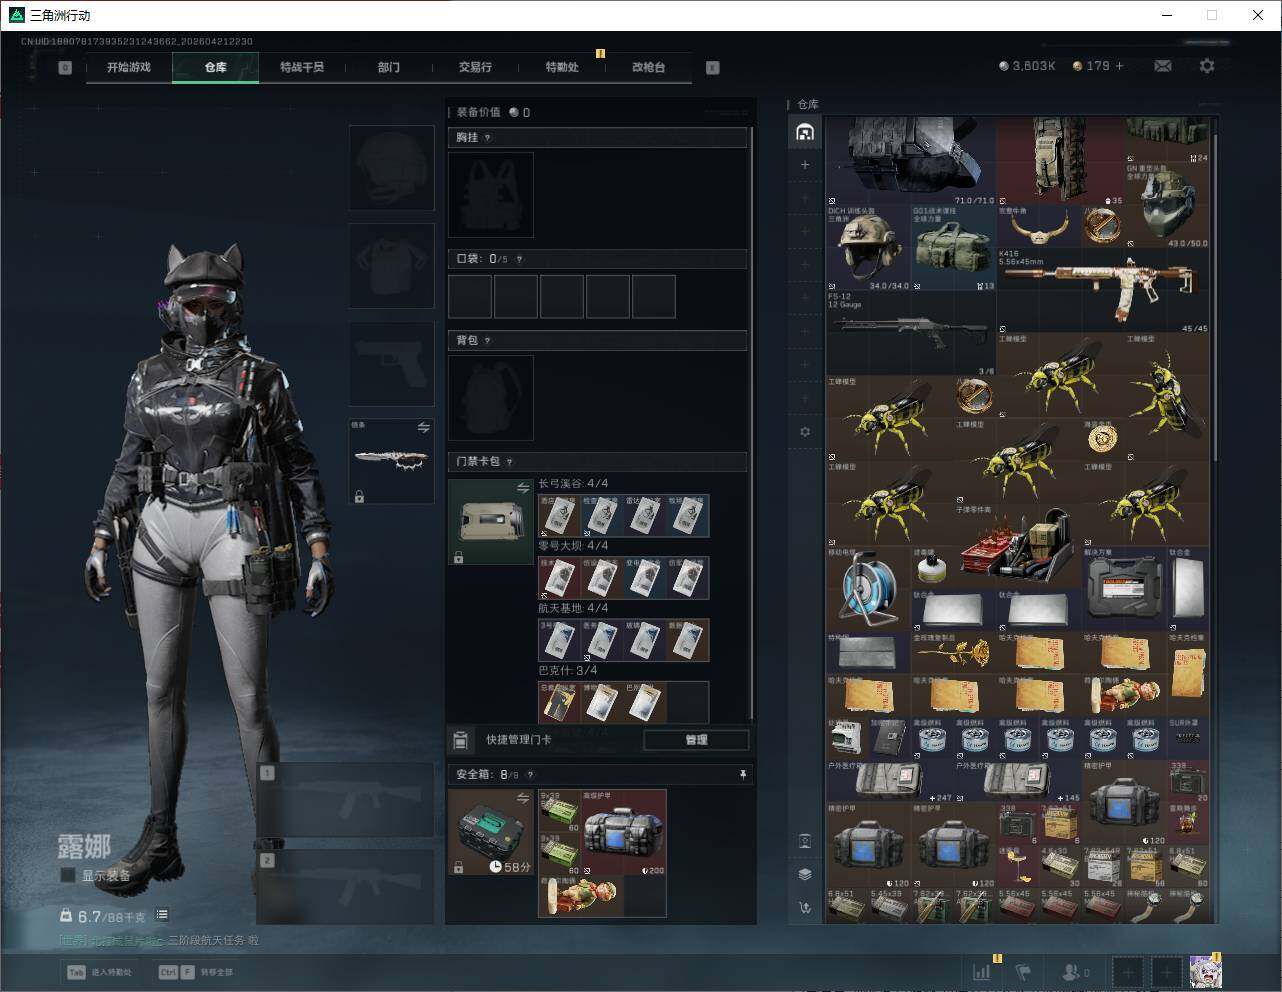
Task: Swap the keycard case via swap icon
Action: coord(523,488)
